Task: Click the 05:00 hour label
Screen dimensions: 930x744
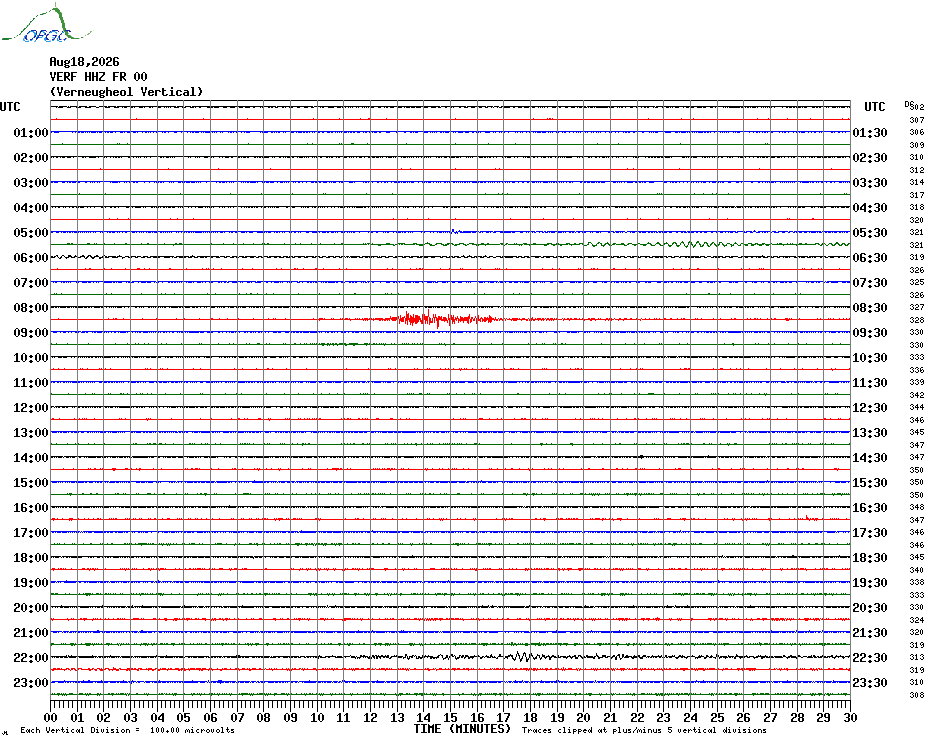Action: 31,233
